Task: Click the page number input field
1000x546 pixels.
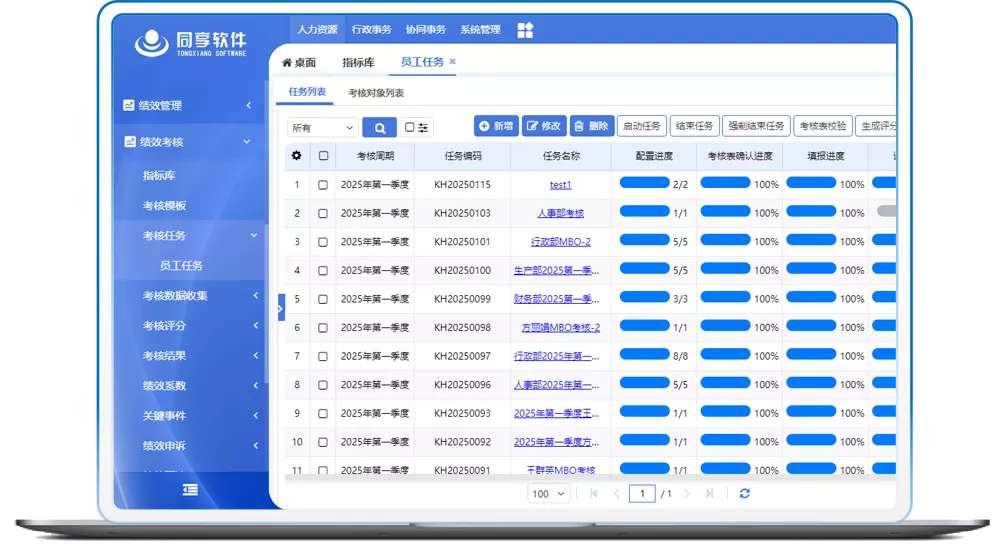Action: (x=642, y=493)
